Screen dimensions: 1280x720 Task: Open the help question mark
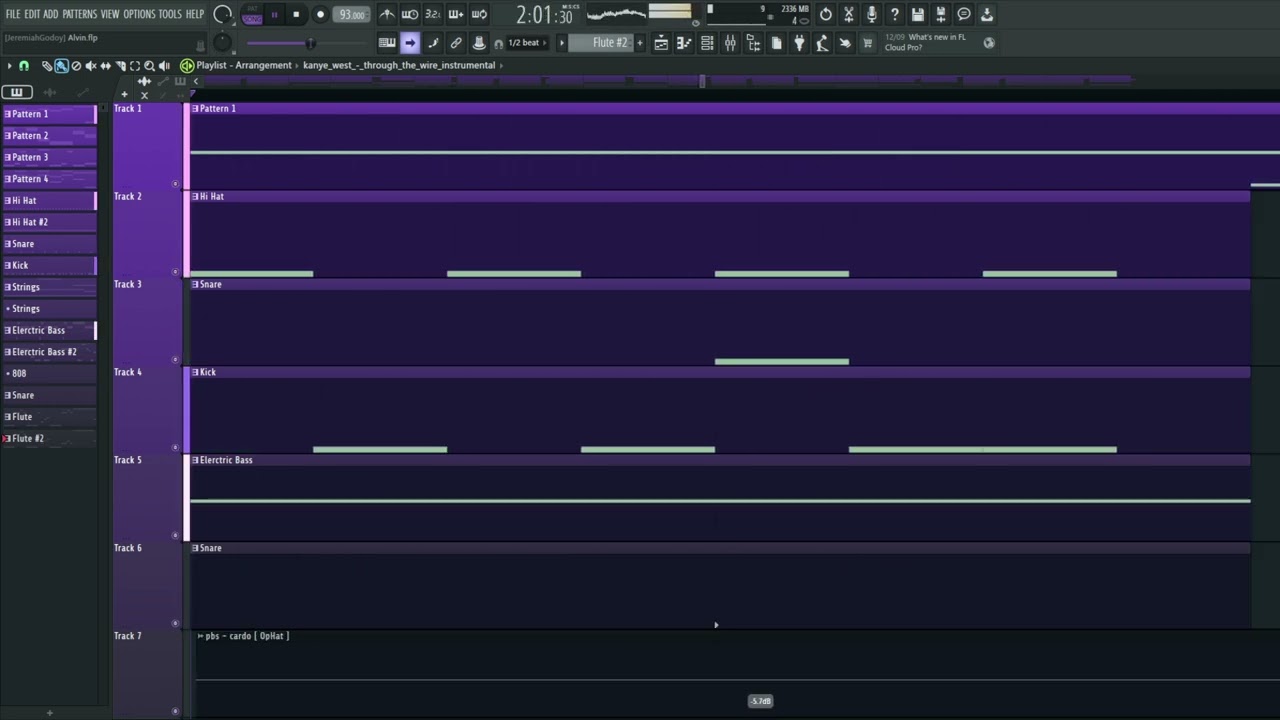tap(895, 14)
